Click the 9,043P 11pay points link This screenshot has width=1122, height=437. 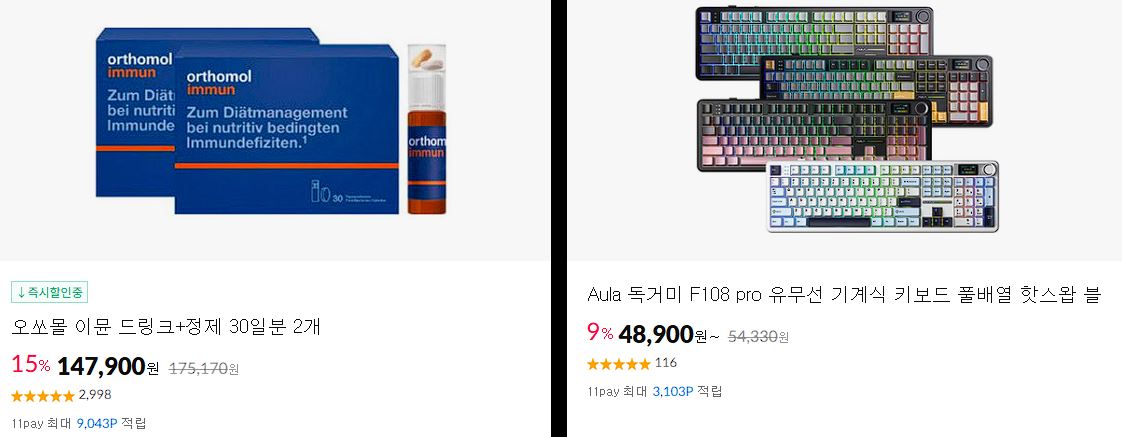97,423
